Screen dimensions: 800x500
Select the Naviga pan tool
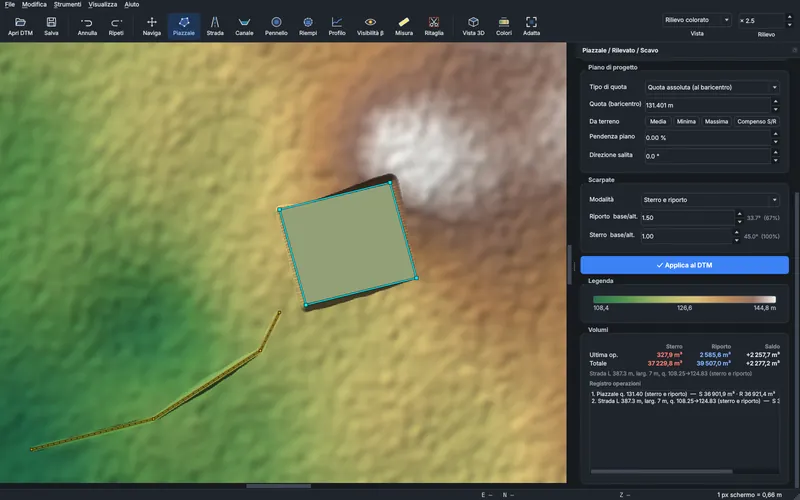coord(152,26)
